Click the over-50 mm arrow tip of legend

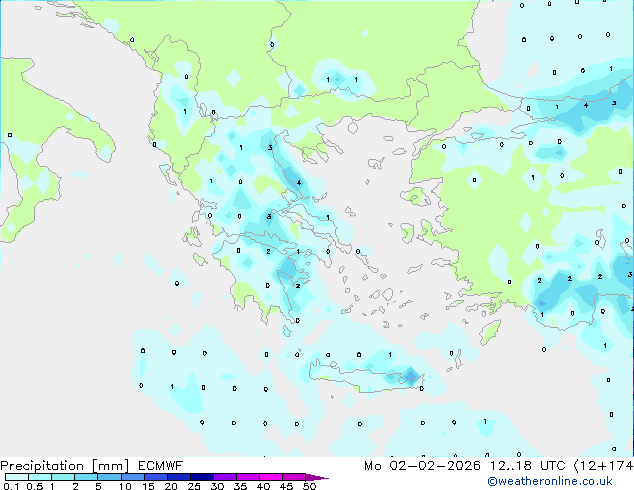(x=317, y=478)
